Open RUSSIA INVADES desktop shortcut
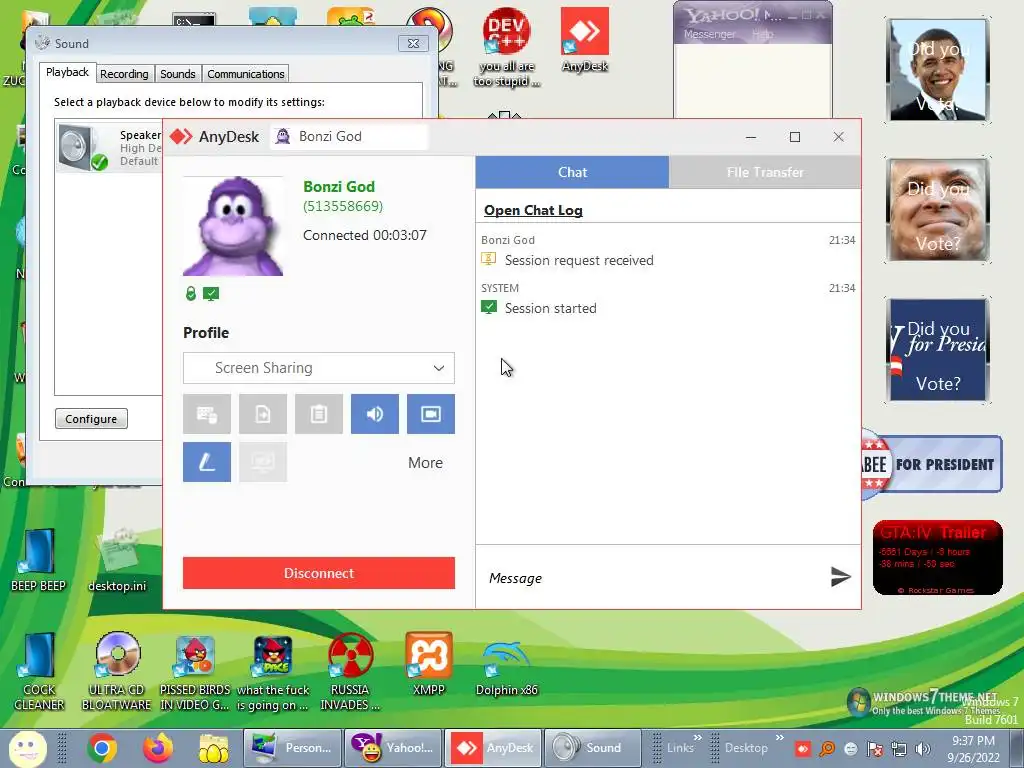 [350, 671]
